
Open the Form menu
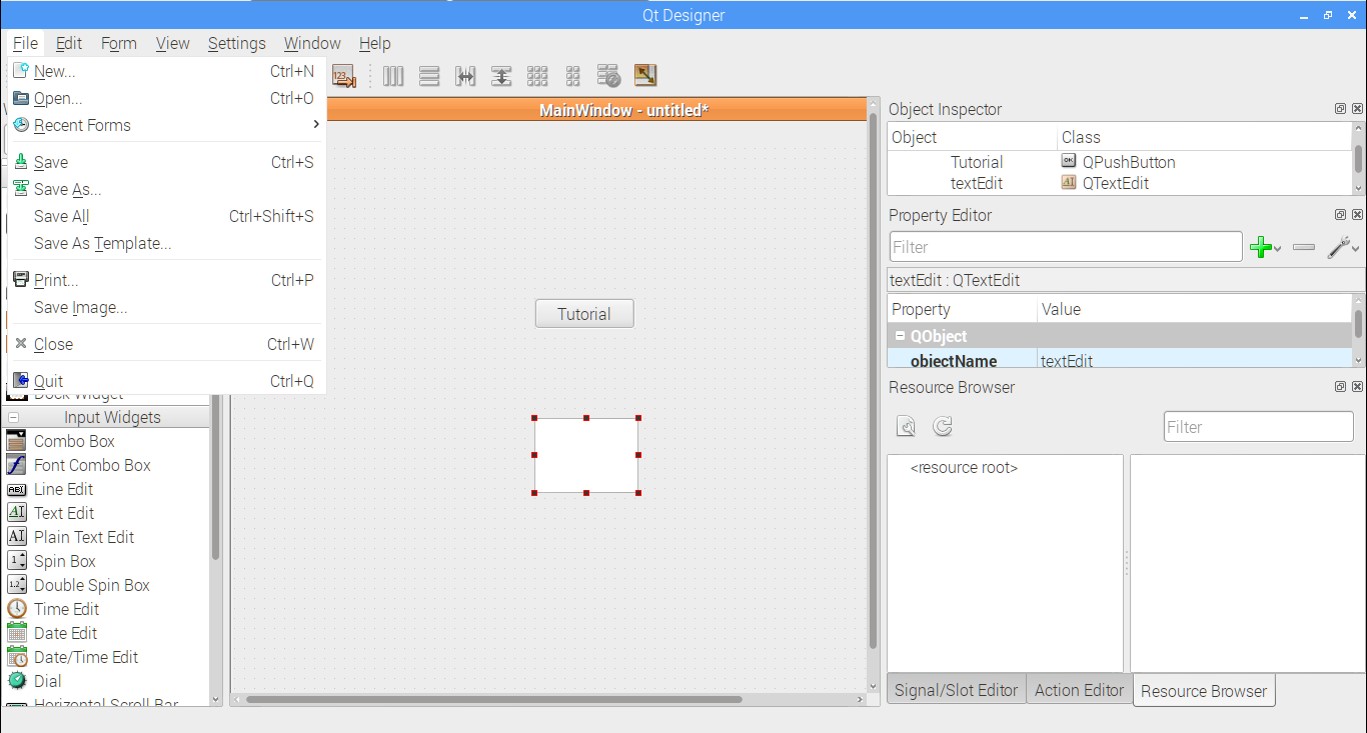[118, 43]
